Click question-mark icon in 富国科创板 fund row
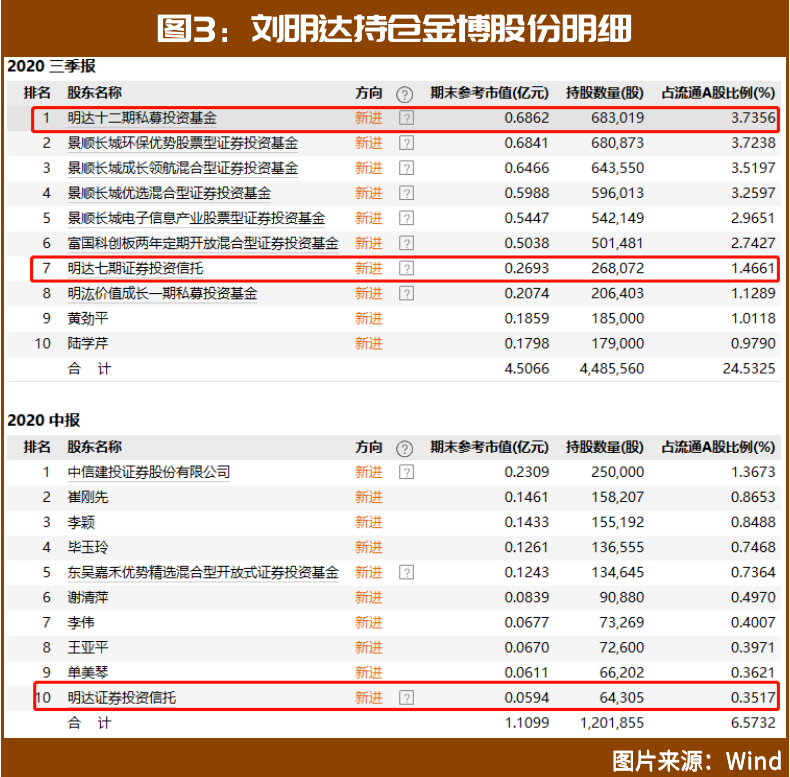Image resolution: width=790 pixels, height=777 pixels. click(406, 243)
